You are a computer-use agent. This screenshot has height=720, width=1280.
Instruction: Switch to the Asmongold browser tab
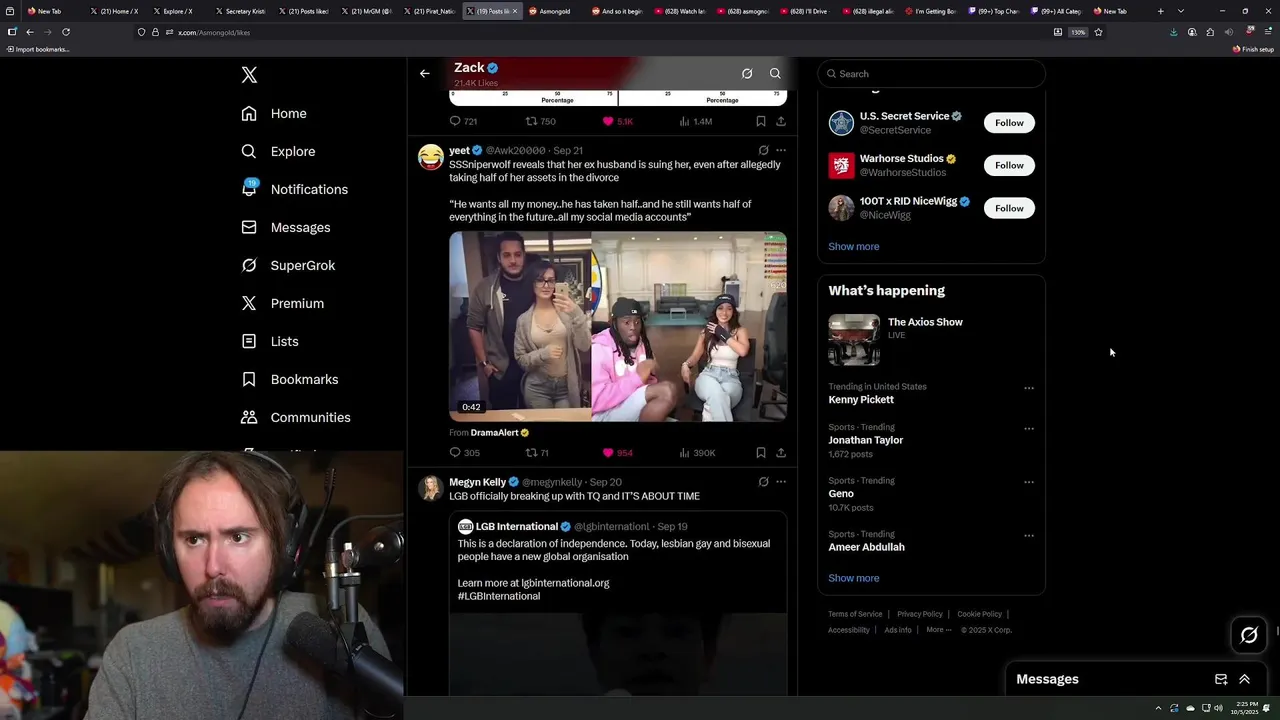[554, 11]
